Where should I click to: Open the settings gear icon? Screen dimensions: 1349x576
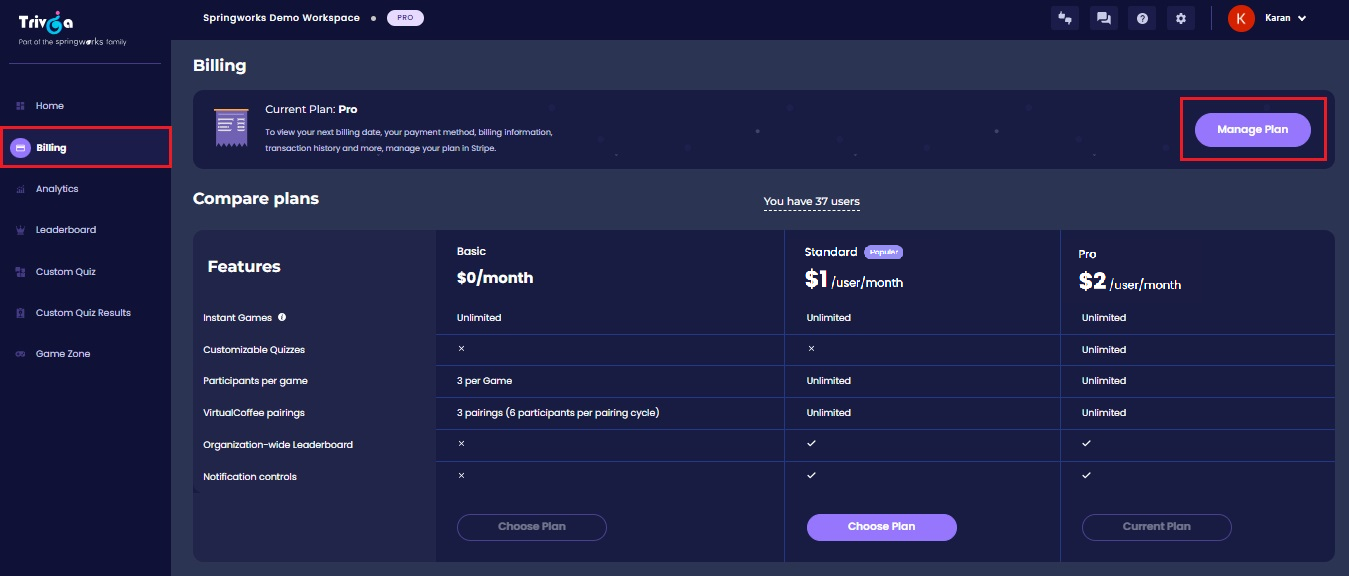[1181, 18]
